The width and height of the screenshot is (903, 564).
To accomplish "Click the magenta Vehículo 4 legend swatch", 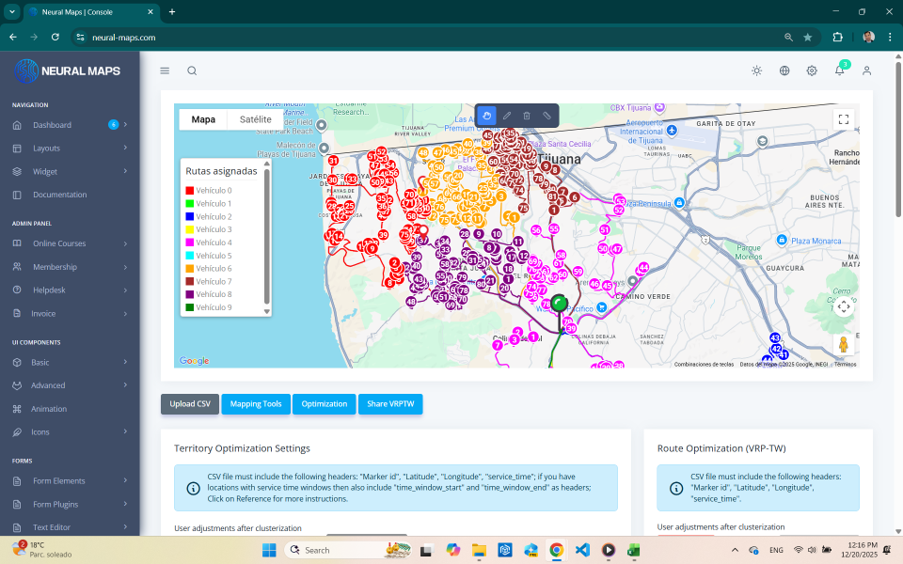I will coord(189,243).
